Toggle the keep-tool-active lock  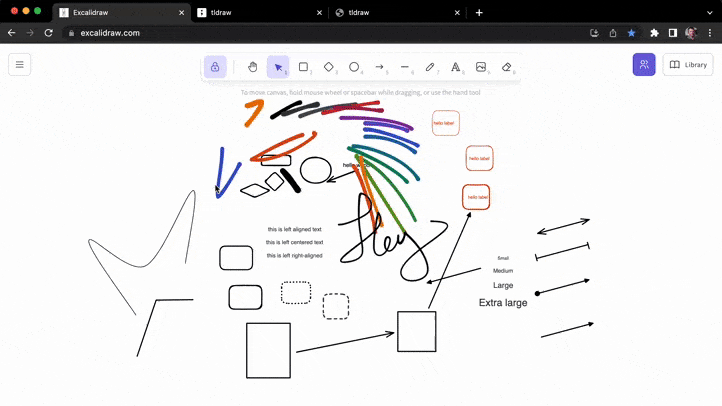tap(215, 67)
